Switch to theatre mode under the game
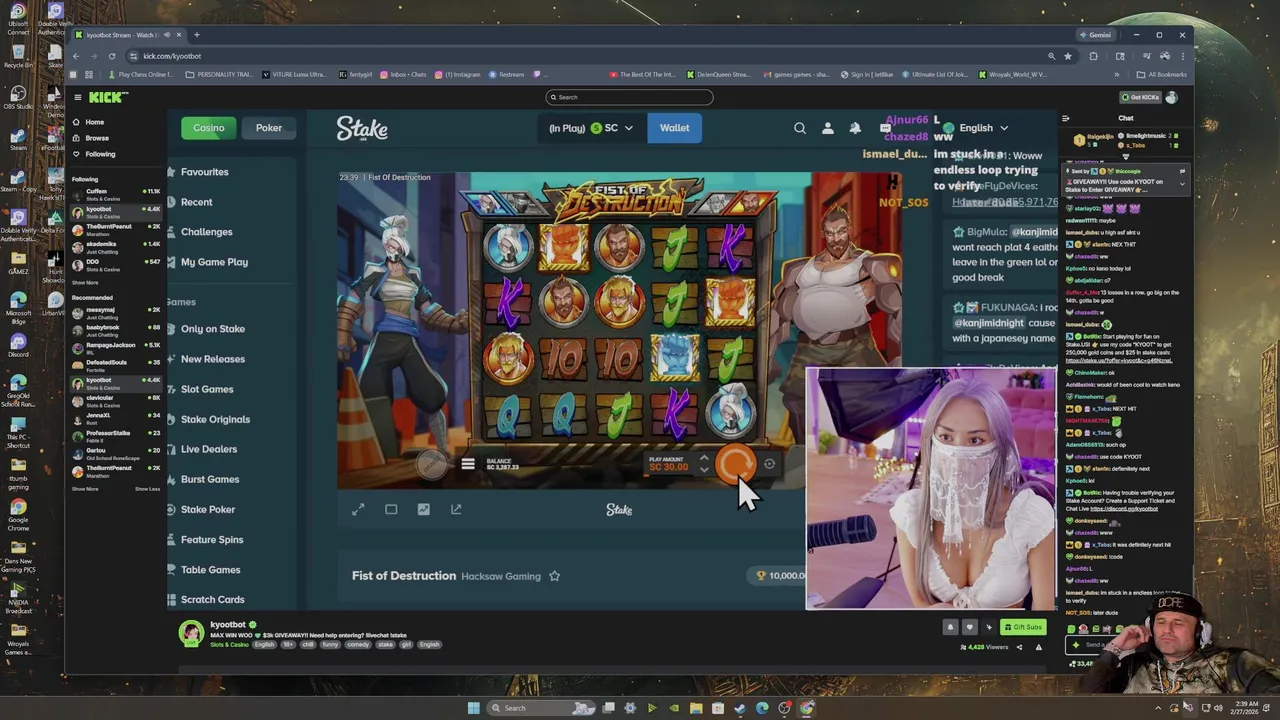 tap(391, 509)
